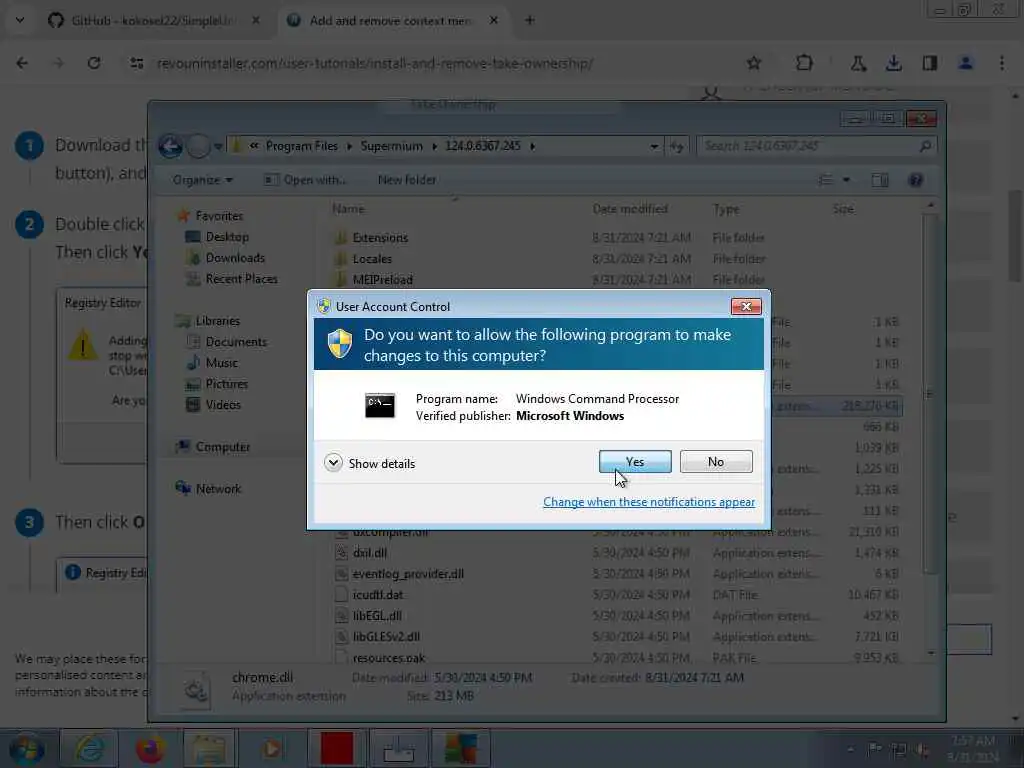Click Explorer refresh button beside address bar
Viewport: 1024px width, 768px height.
677,146
